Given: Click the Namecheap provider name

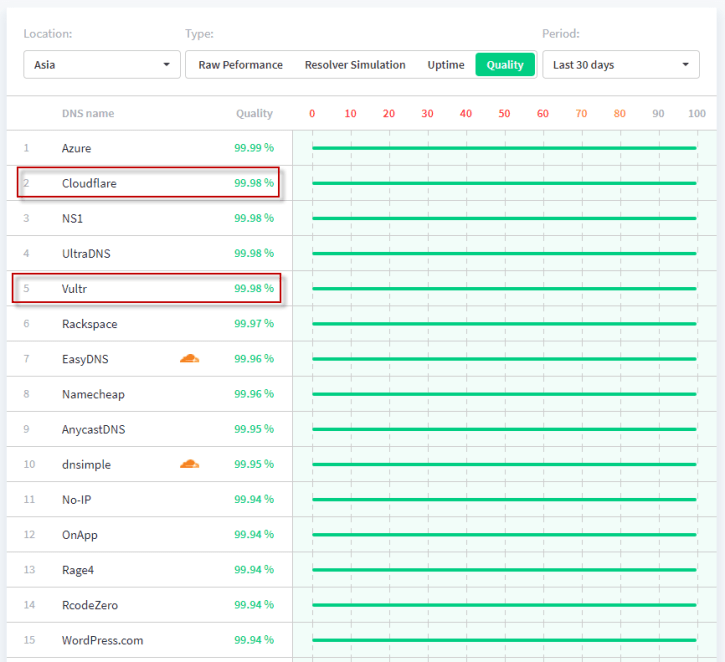Looking at the screenshot, I should [x=93, y=394].
